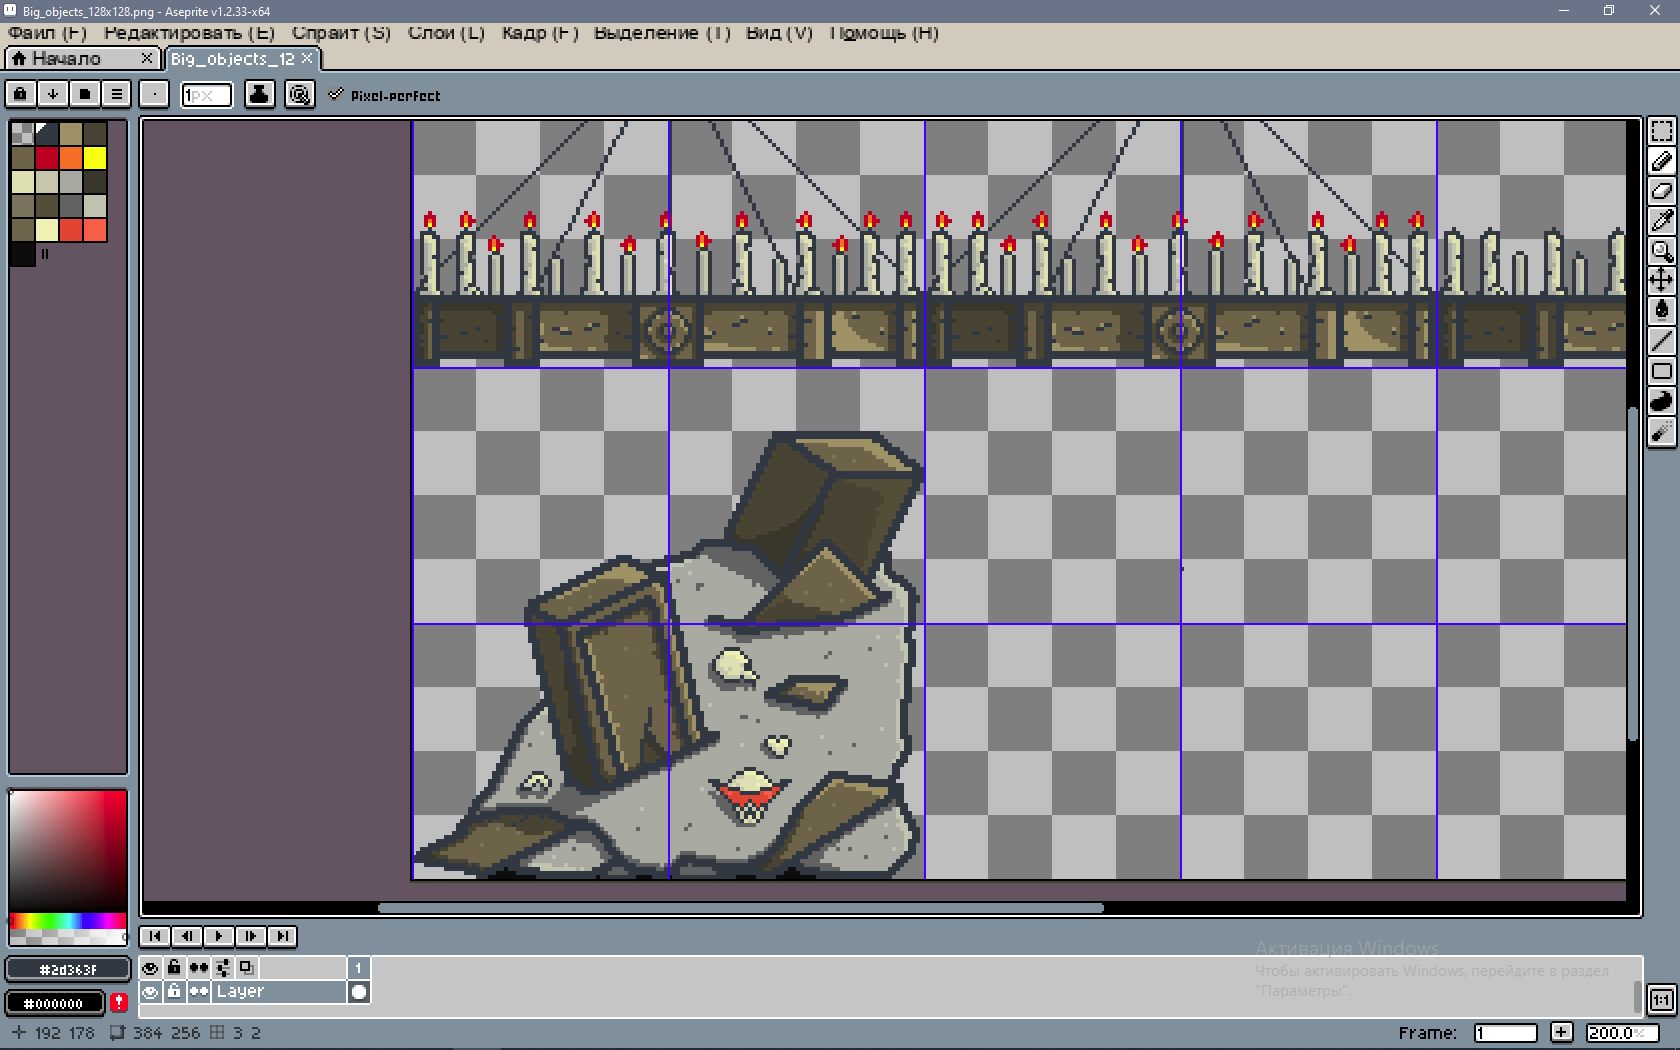Activate the Zoom magnifier tool
1680x1050 pixels.
pyautogui.click(x=1661, y=251)
